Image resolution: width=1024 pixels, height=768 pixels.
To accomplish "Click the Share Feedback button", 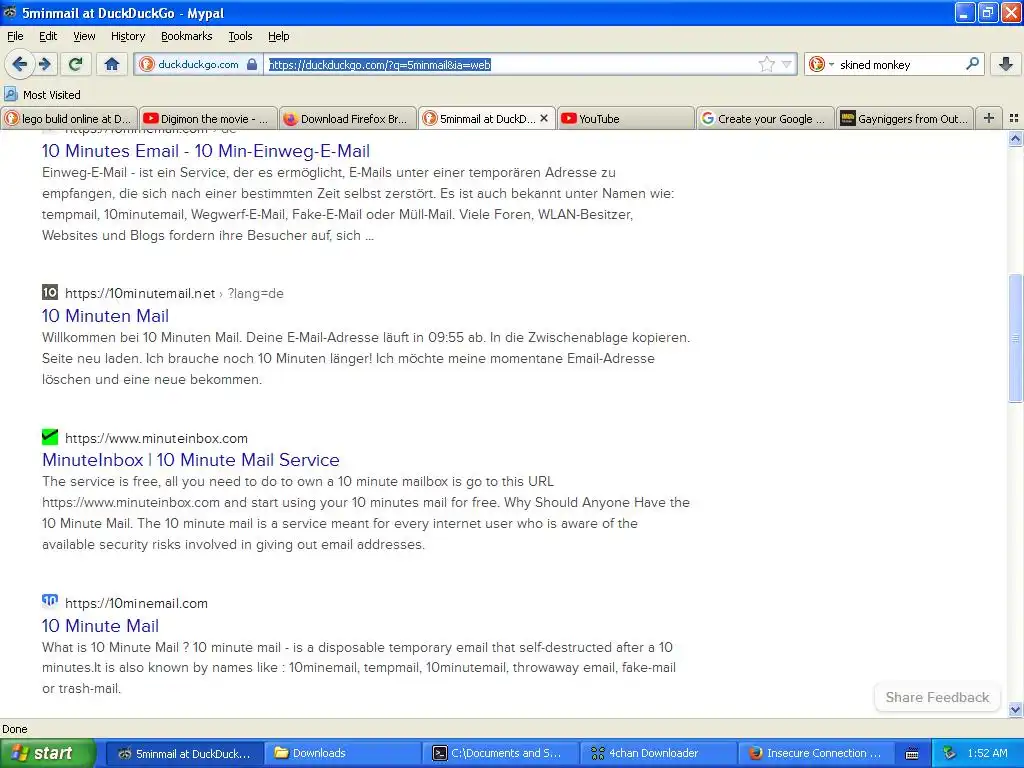I will 937,697.
